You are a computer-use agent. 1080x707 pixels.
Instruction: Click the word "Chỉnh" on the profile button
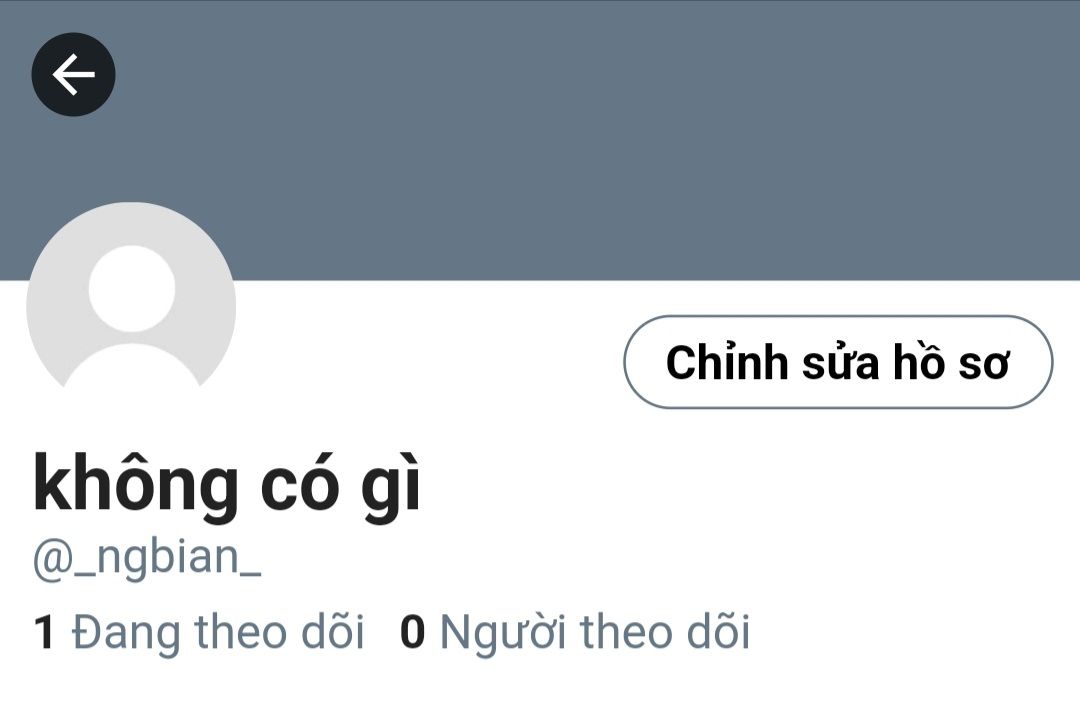coord(727,360)
